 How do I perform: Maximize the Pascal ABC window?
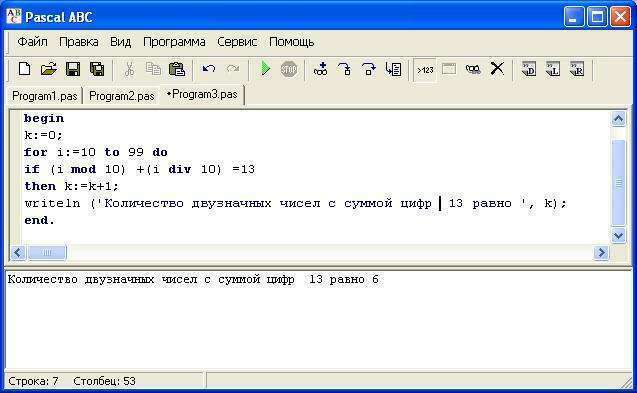pos(597,17)
